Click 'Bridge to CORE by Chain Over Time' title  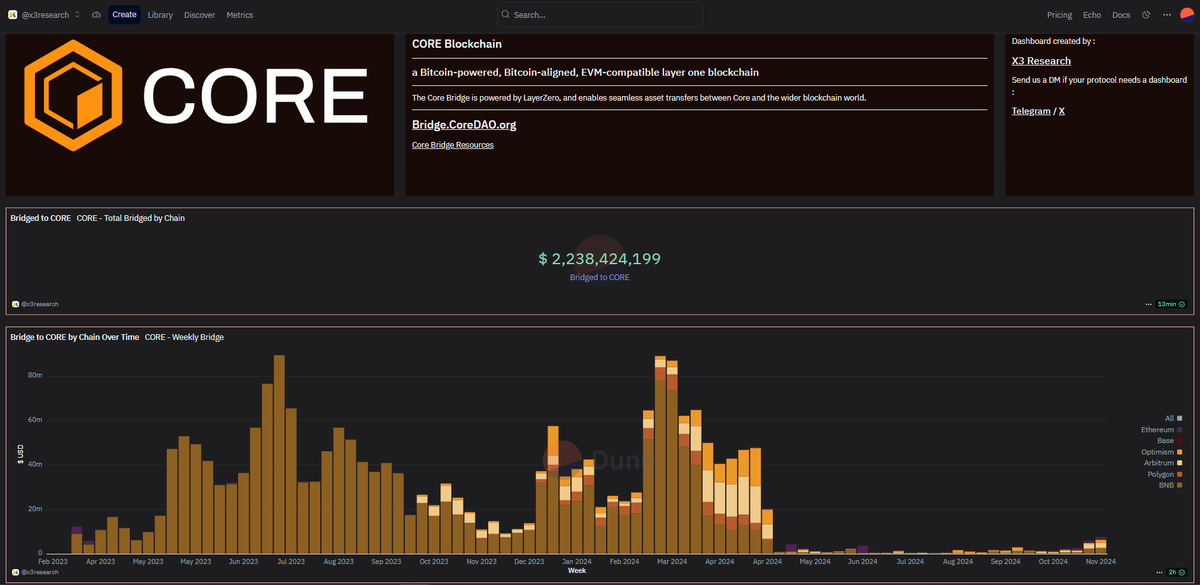click(75, 337)
